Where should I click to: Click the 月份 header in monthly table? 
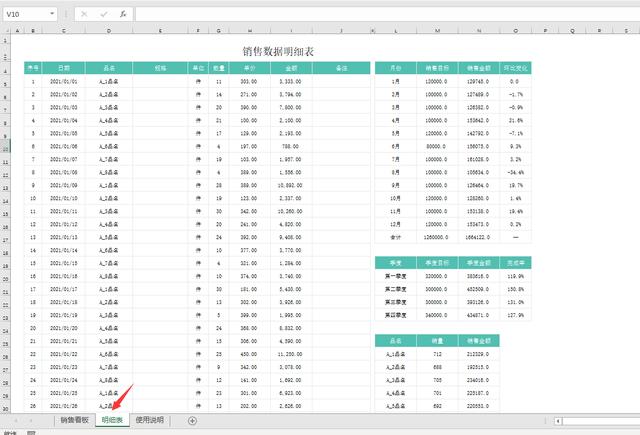click(394, 68)
